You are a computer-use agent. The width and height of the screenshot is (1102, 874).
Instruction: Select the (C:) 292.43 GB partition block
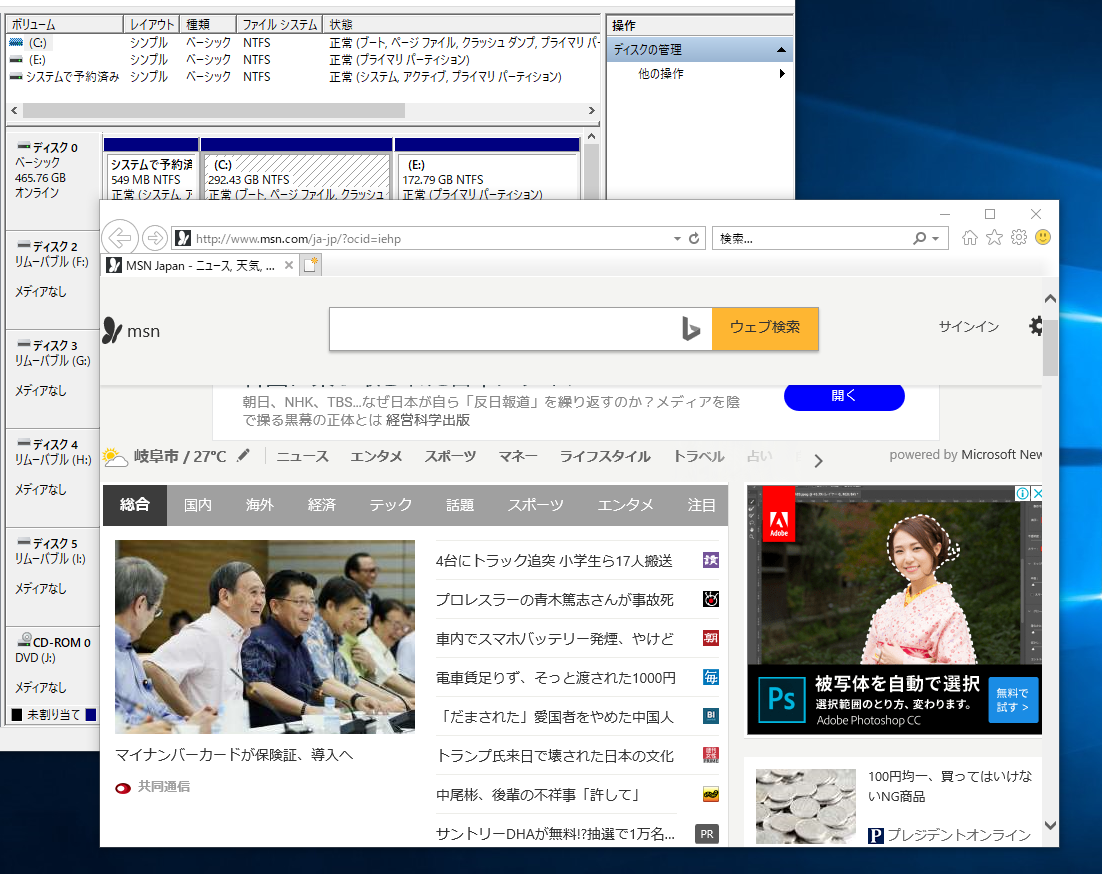pos(297,169)
